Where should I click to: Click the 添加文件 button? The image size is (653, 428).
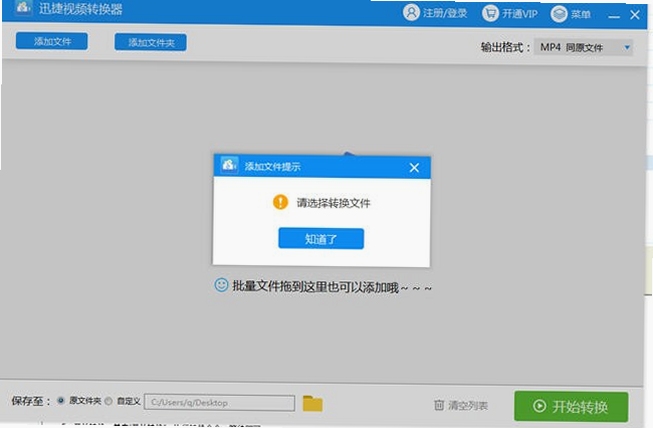click(x=52, y=41)
